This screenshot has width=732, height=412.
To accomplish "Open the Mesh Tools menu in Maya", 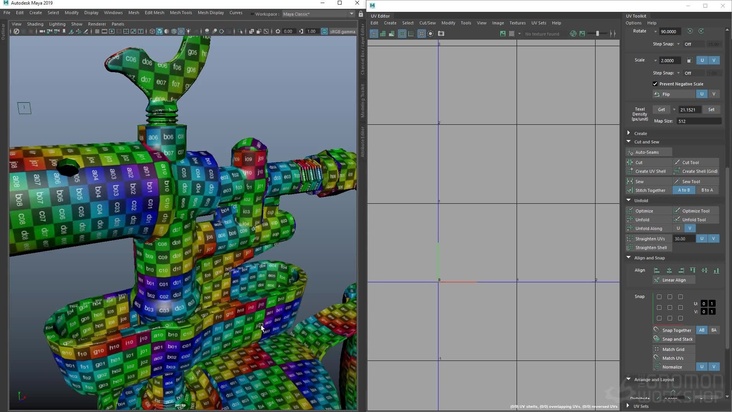I will tap(181, 13).
